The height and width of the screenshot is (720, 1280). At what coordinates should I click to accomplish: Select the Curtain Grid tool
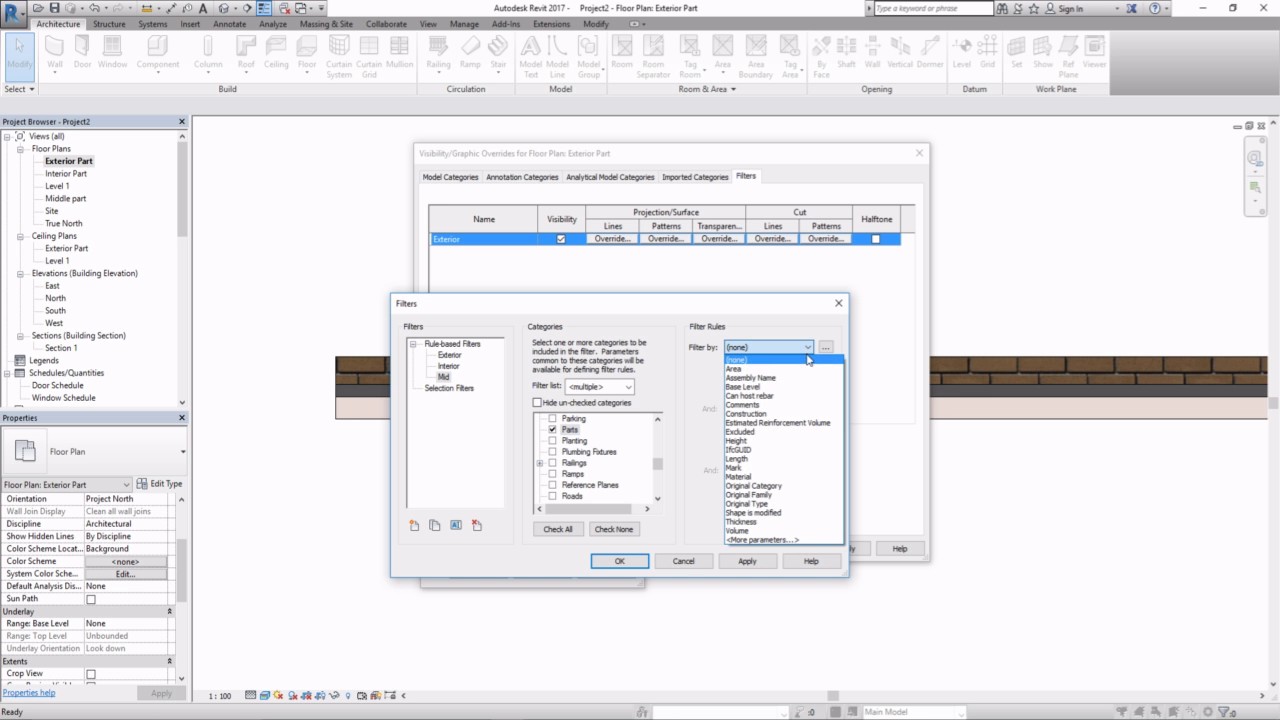pyautogui.click(x=369, y=57)
